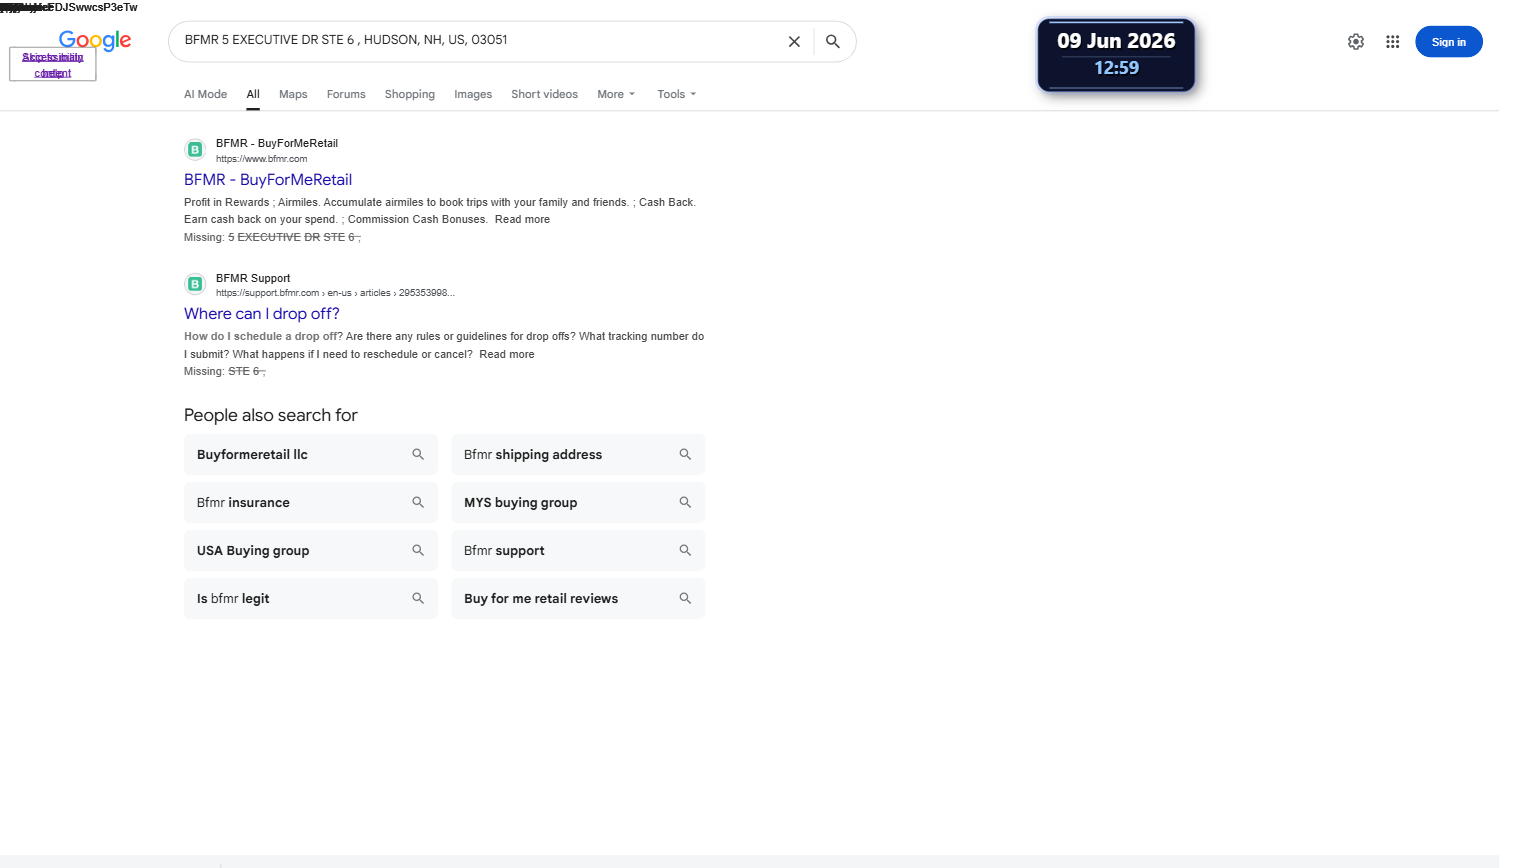
Task: Open the 'Where can I drop off?' result
Action: click(262, 314)
